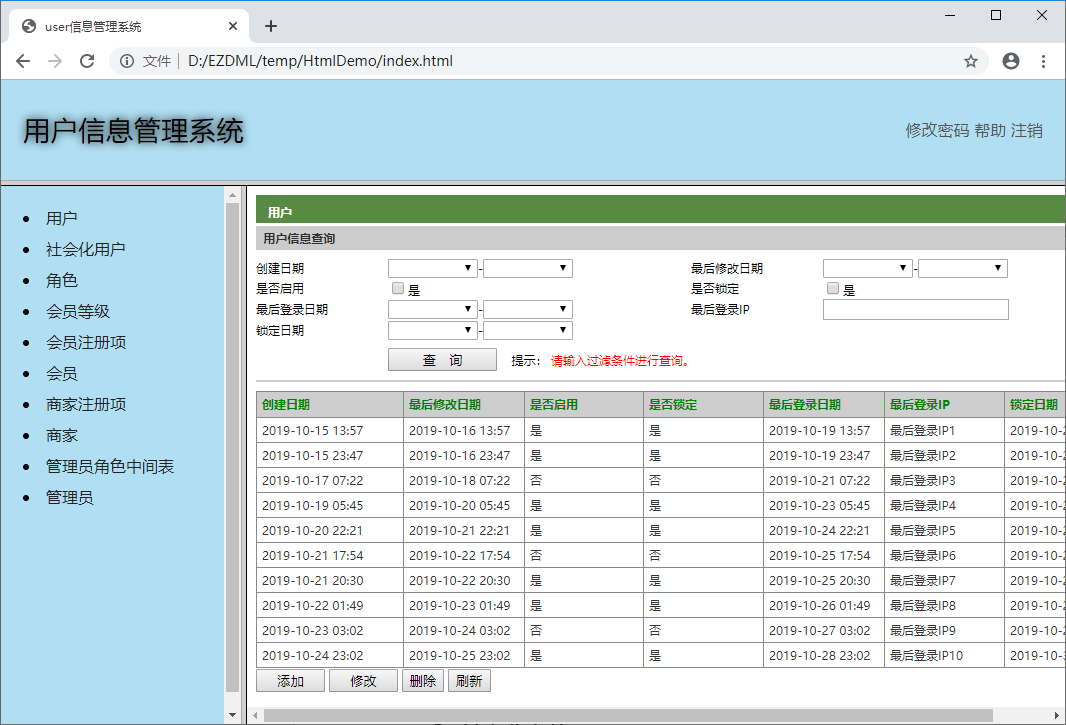Reload the page with refresh icon
Viewport: 1066px width, 725px height.
point(87,61)
